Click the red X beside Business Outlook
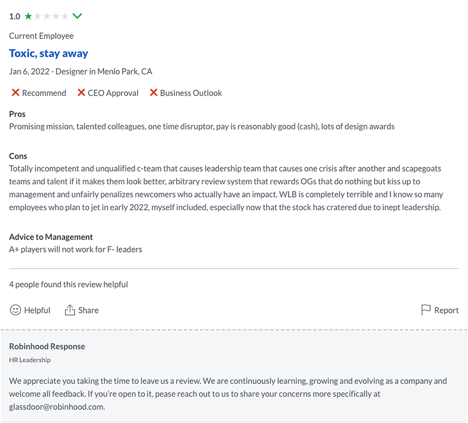 coord(153,93)
